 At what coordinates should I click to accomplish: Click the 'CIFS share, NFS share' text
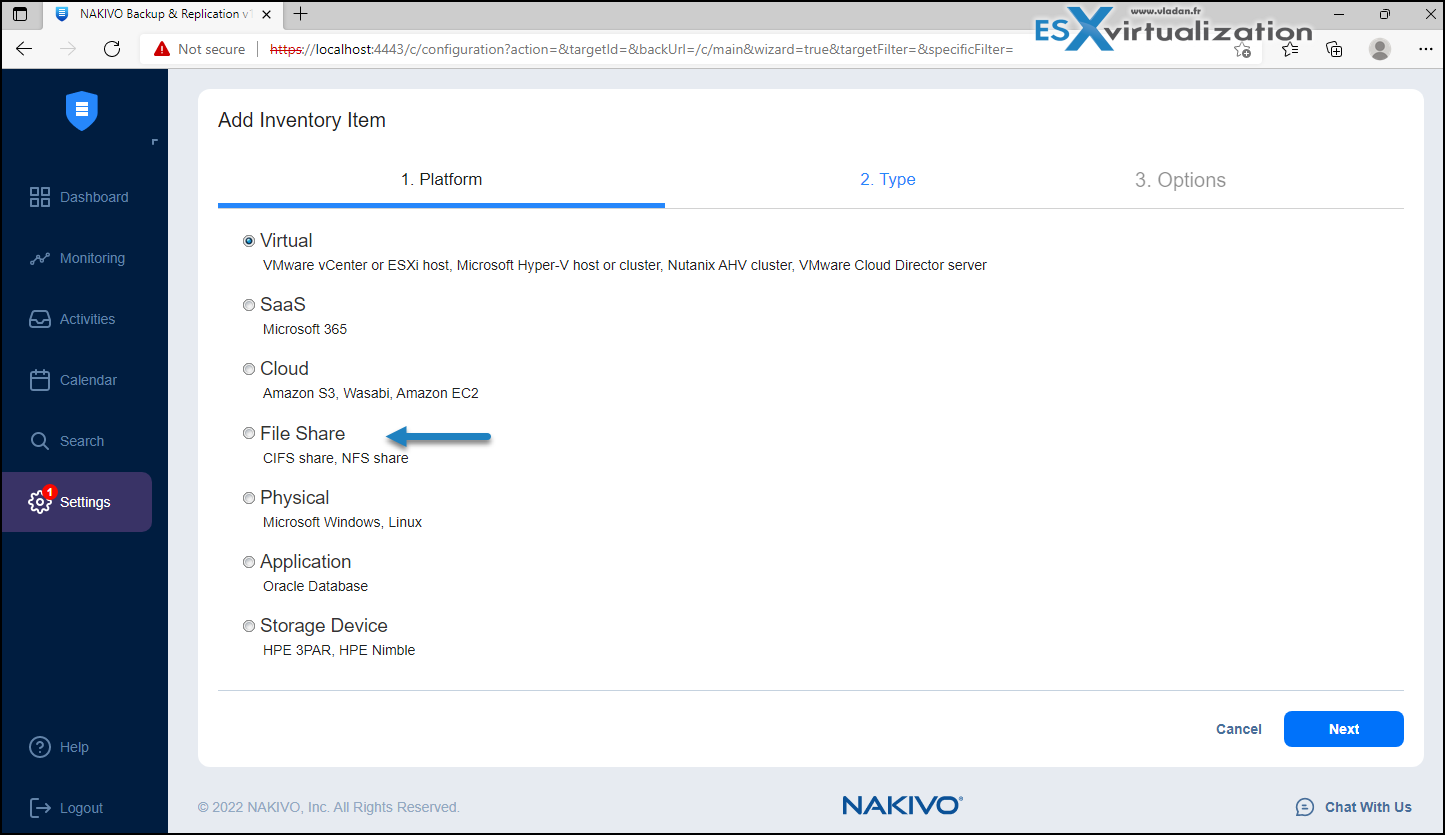click(x=336, y=458)
